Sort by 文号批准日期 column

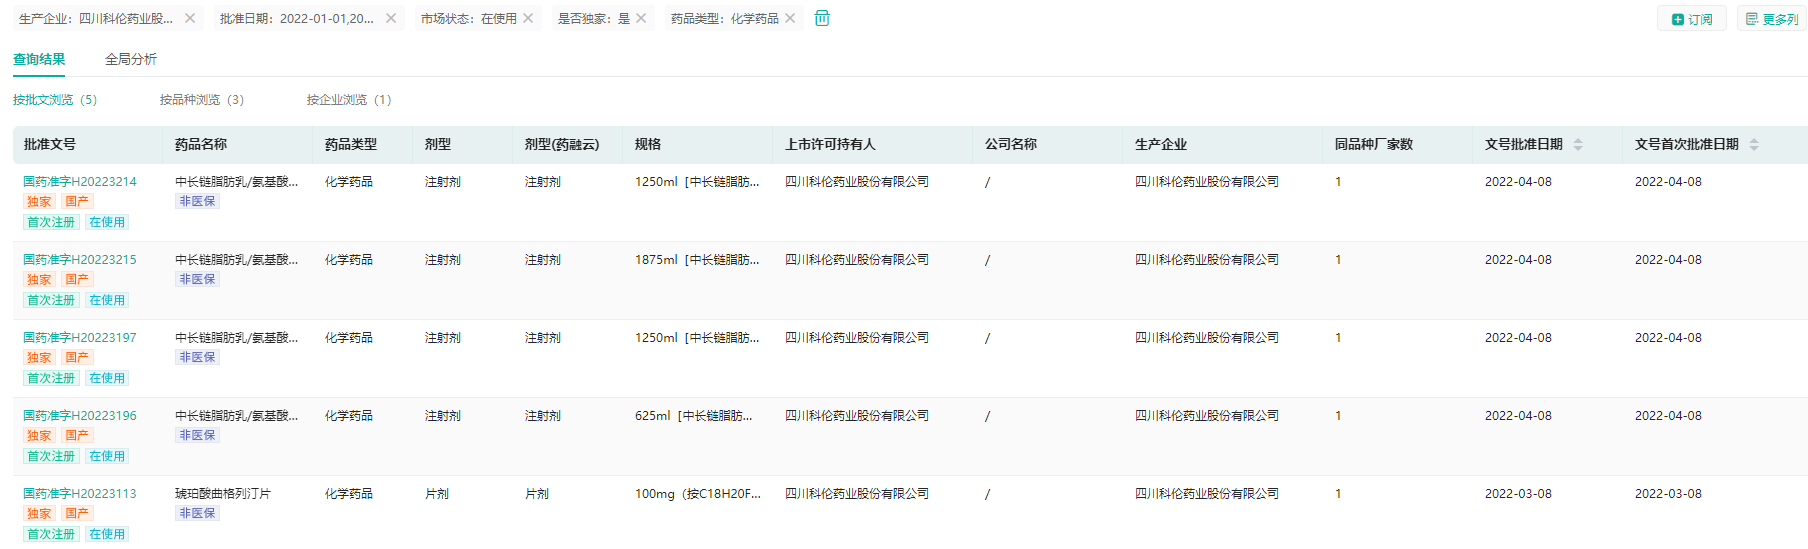(x=1578, y=144)
